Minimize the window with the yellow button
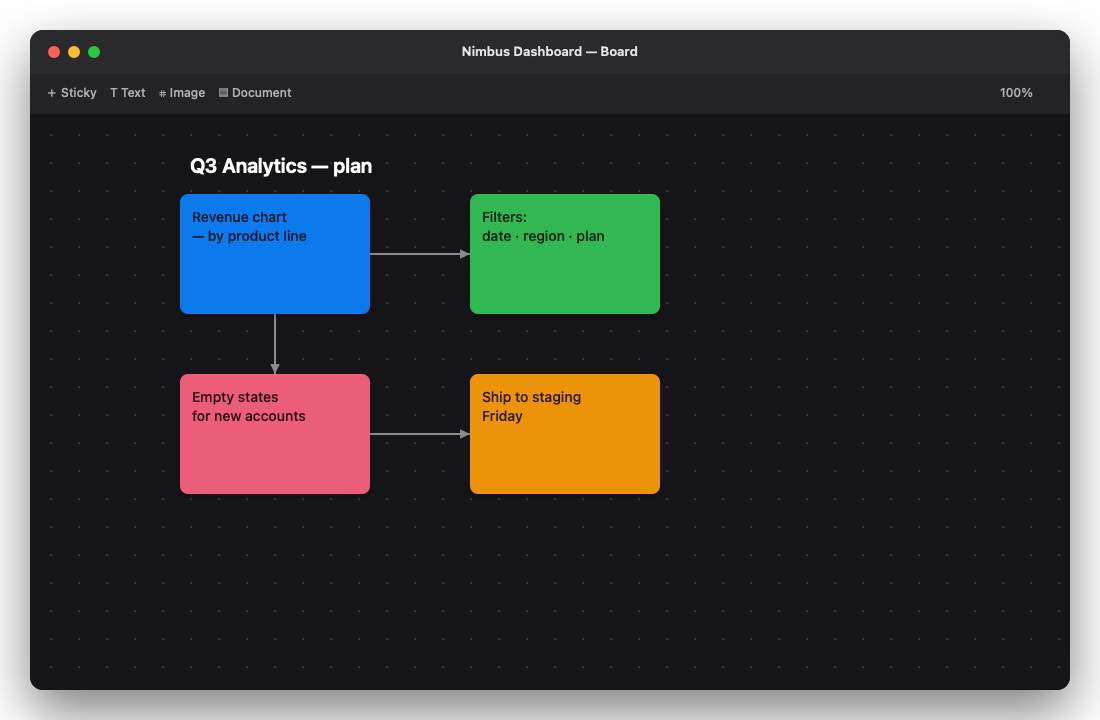This screenshot has width=1100, height=720. [x=74, y=52]
